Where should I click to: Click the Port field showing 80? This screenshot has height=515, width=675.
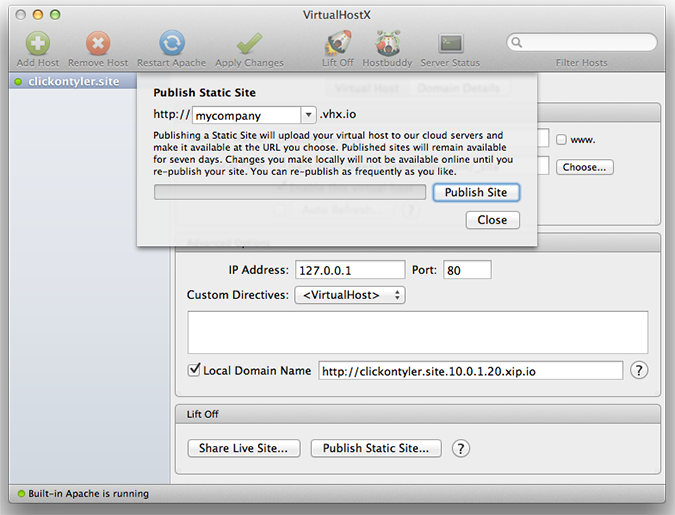pyautogui.click(x=467, y=270)
